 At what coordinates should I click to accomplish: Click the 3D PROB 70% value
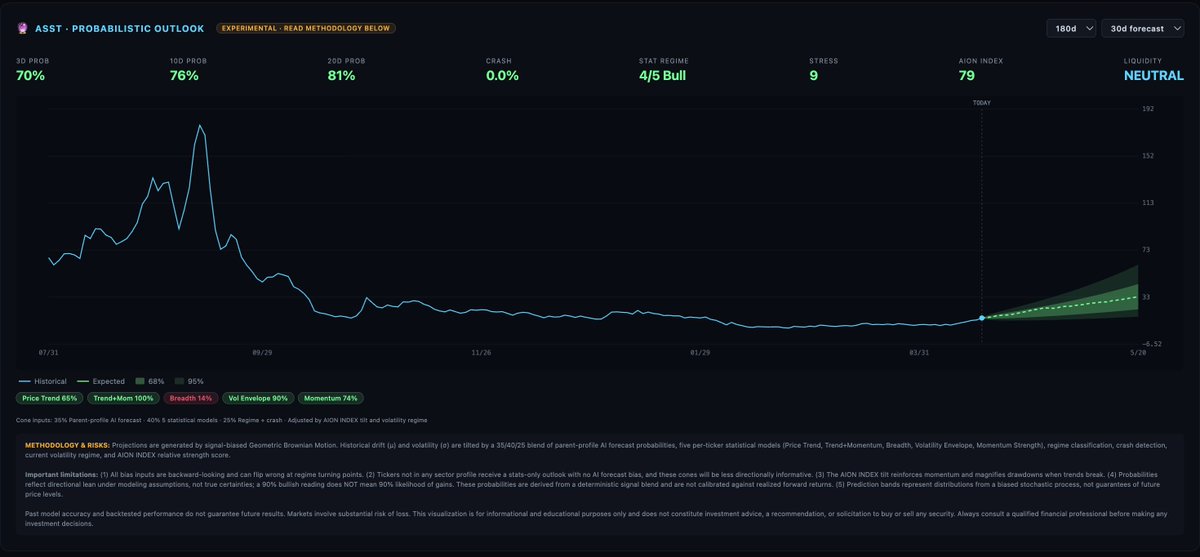point(31,75)
